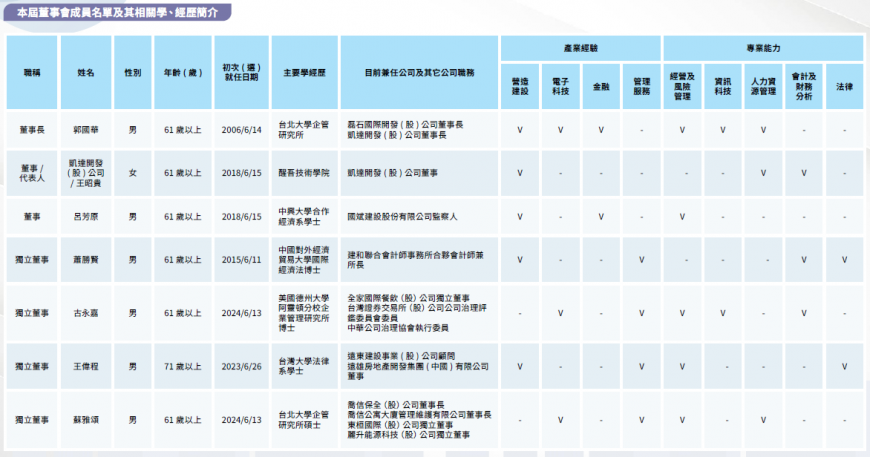
Task: Click the cell 磊石國際開發(股)公司董事長
Action: point(405,125)
